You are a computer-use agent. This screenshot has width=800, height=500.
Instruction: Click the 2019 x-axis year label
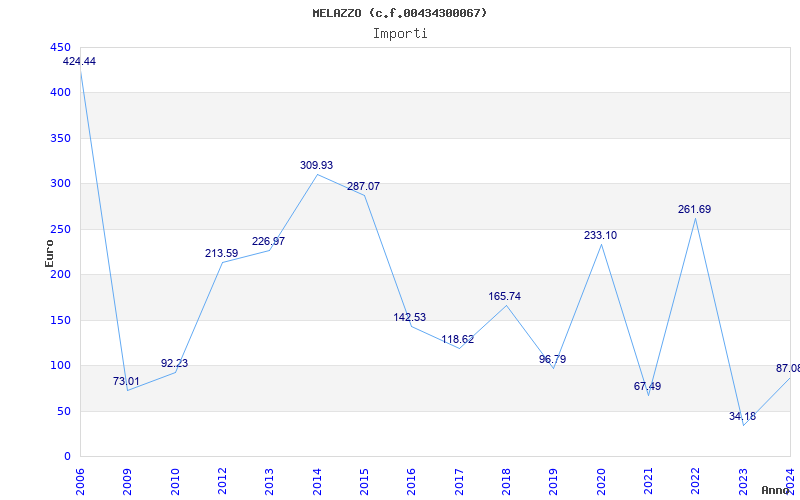point(554,481)
